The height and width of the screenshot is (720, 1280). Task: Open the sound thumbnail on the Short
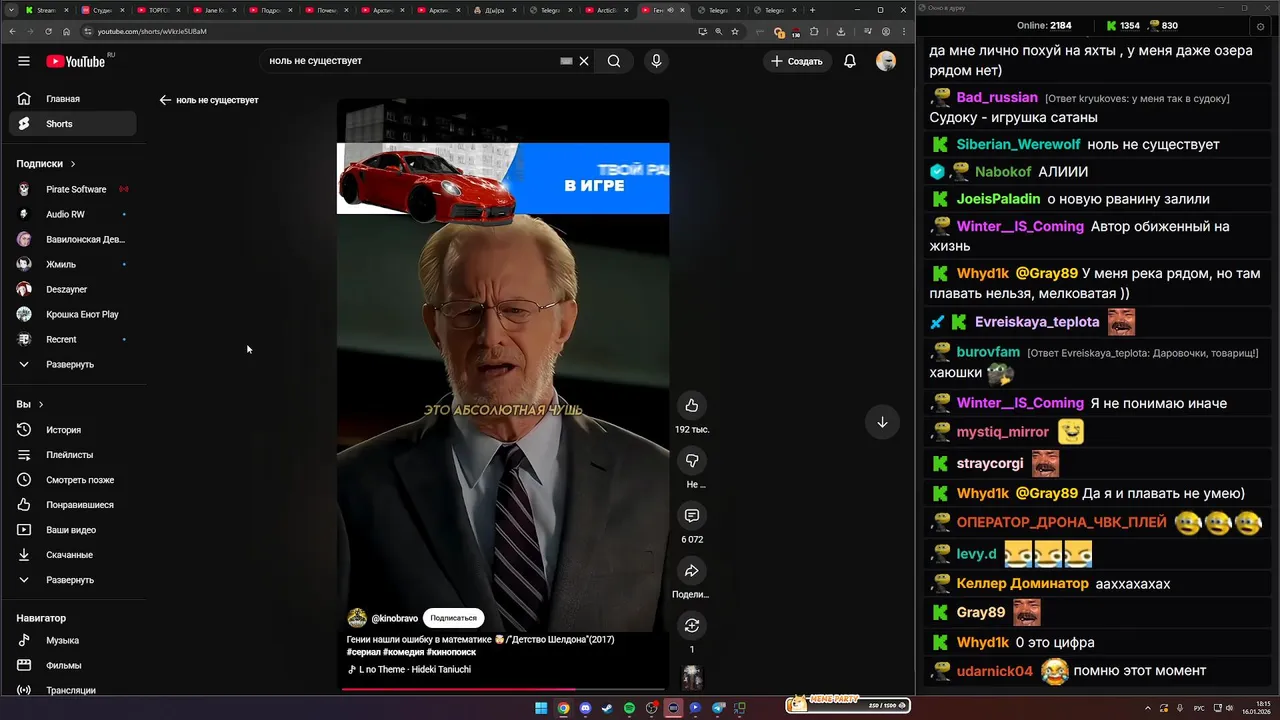692,678
